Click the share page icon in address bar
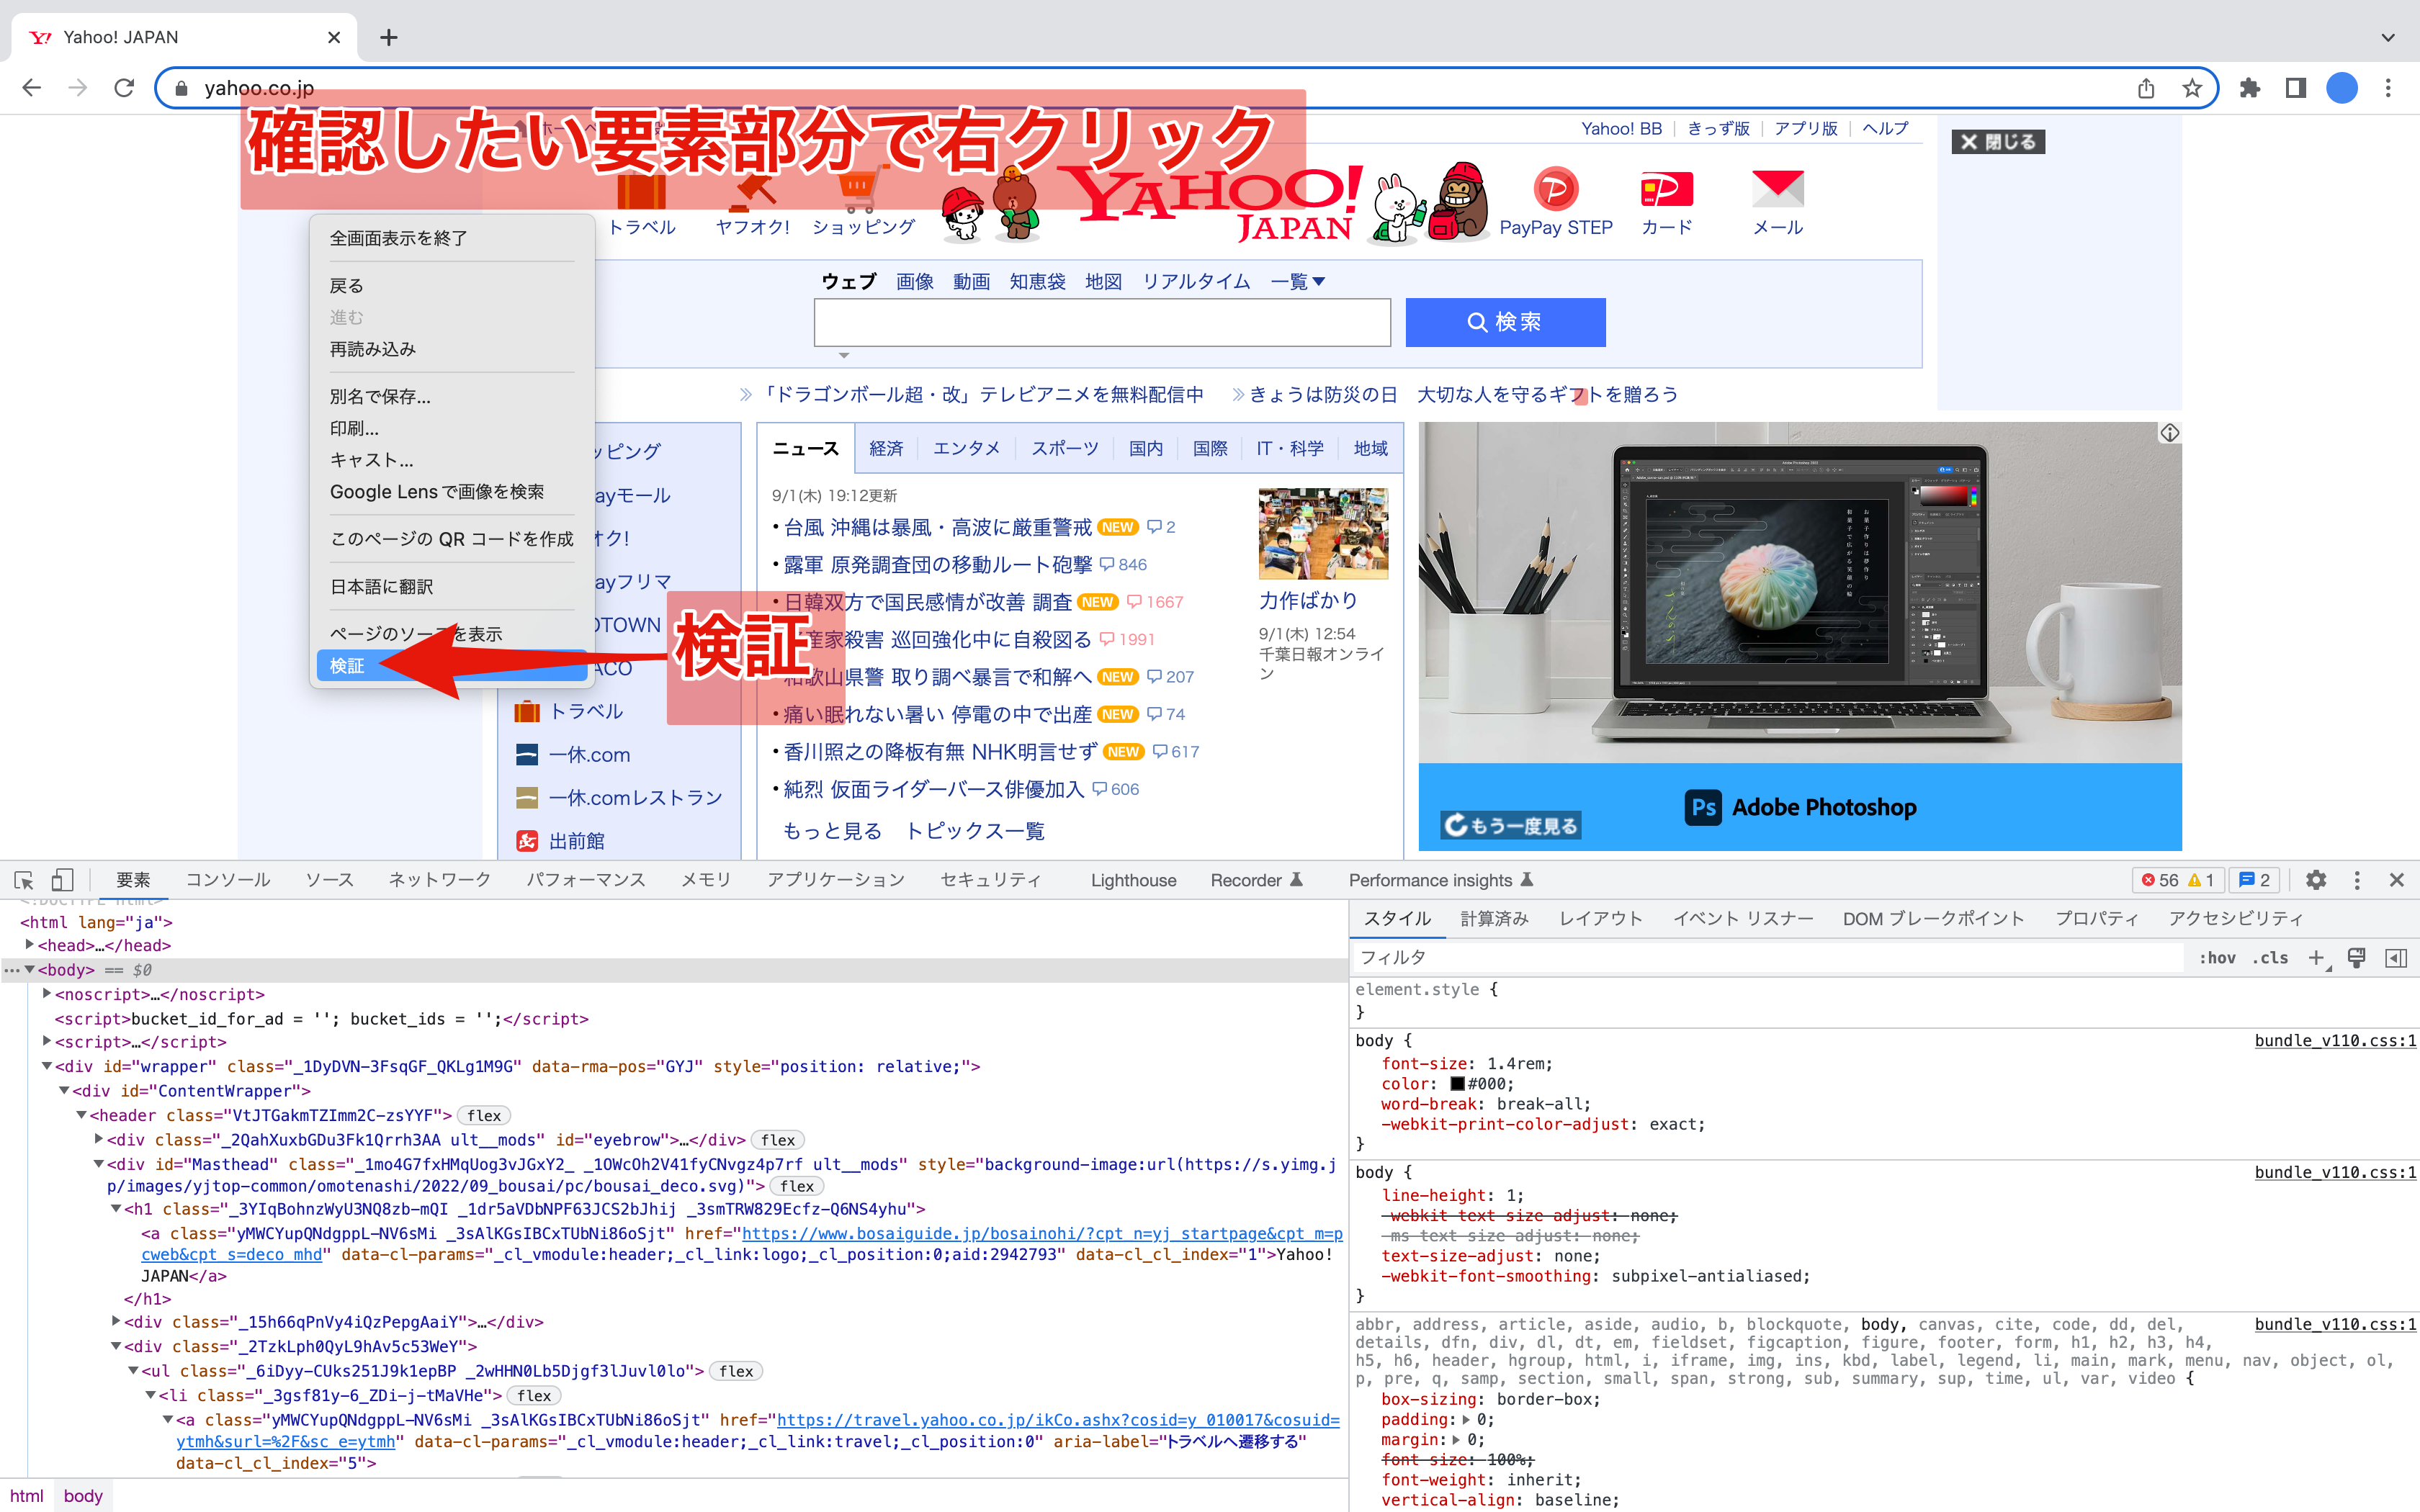This screenshot has width=2420, height=1512. pos(2146,88)
